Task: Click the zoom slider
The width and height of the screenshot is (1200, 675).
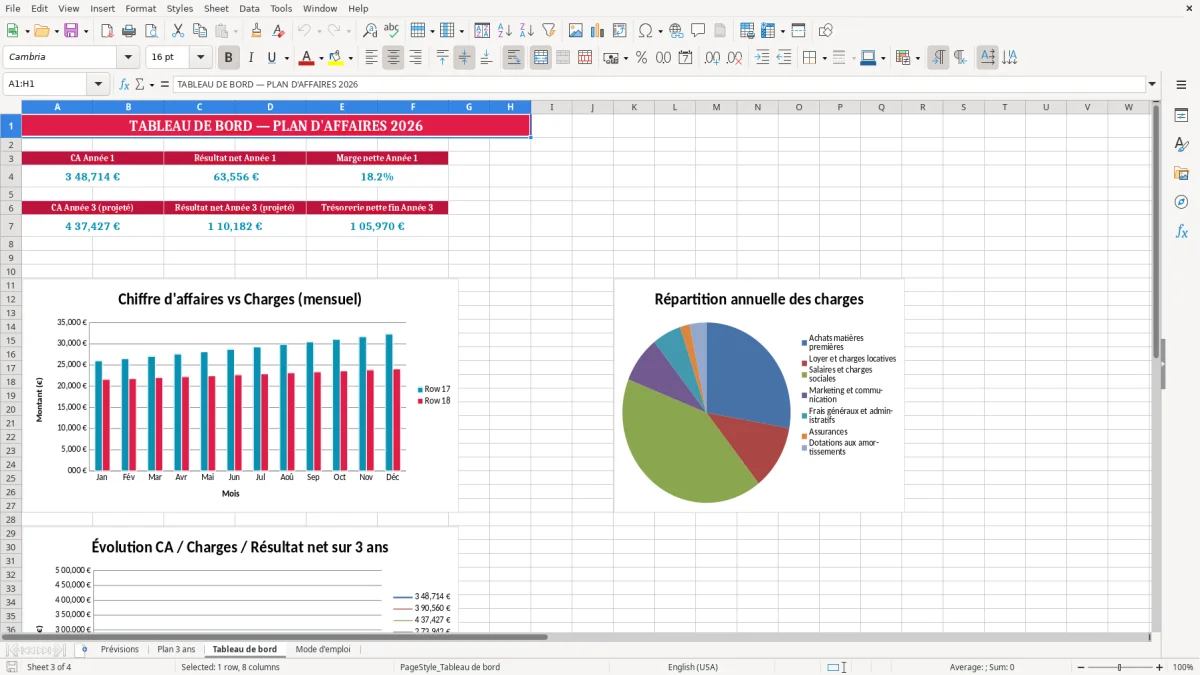Action: (1119, 667)
